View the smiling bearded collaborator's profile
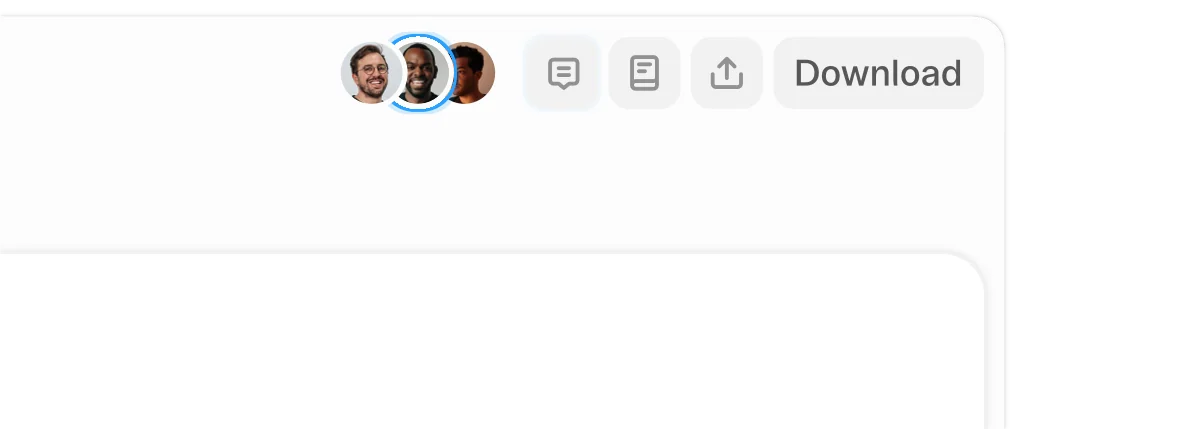Image resolution: width=1200 pixels, height=429 pixels. coord(371,73)
